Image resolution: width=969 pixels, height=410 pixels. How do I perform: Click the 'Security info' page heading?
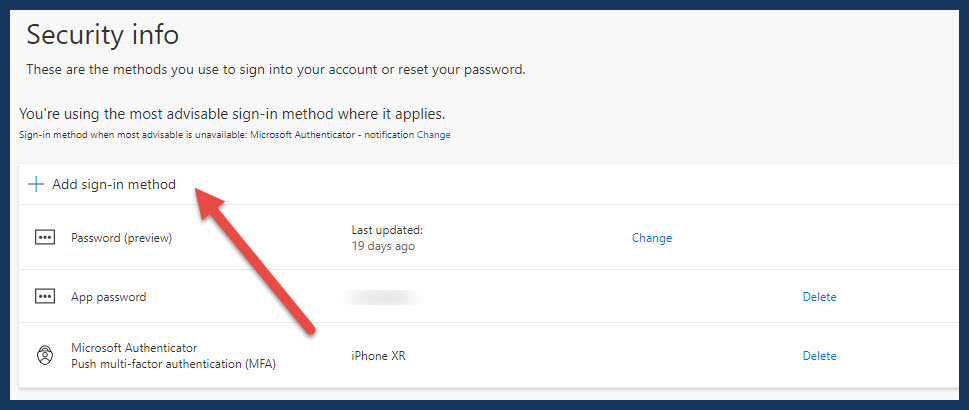point(103,34)
